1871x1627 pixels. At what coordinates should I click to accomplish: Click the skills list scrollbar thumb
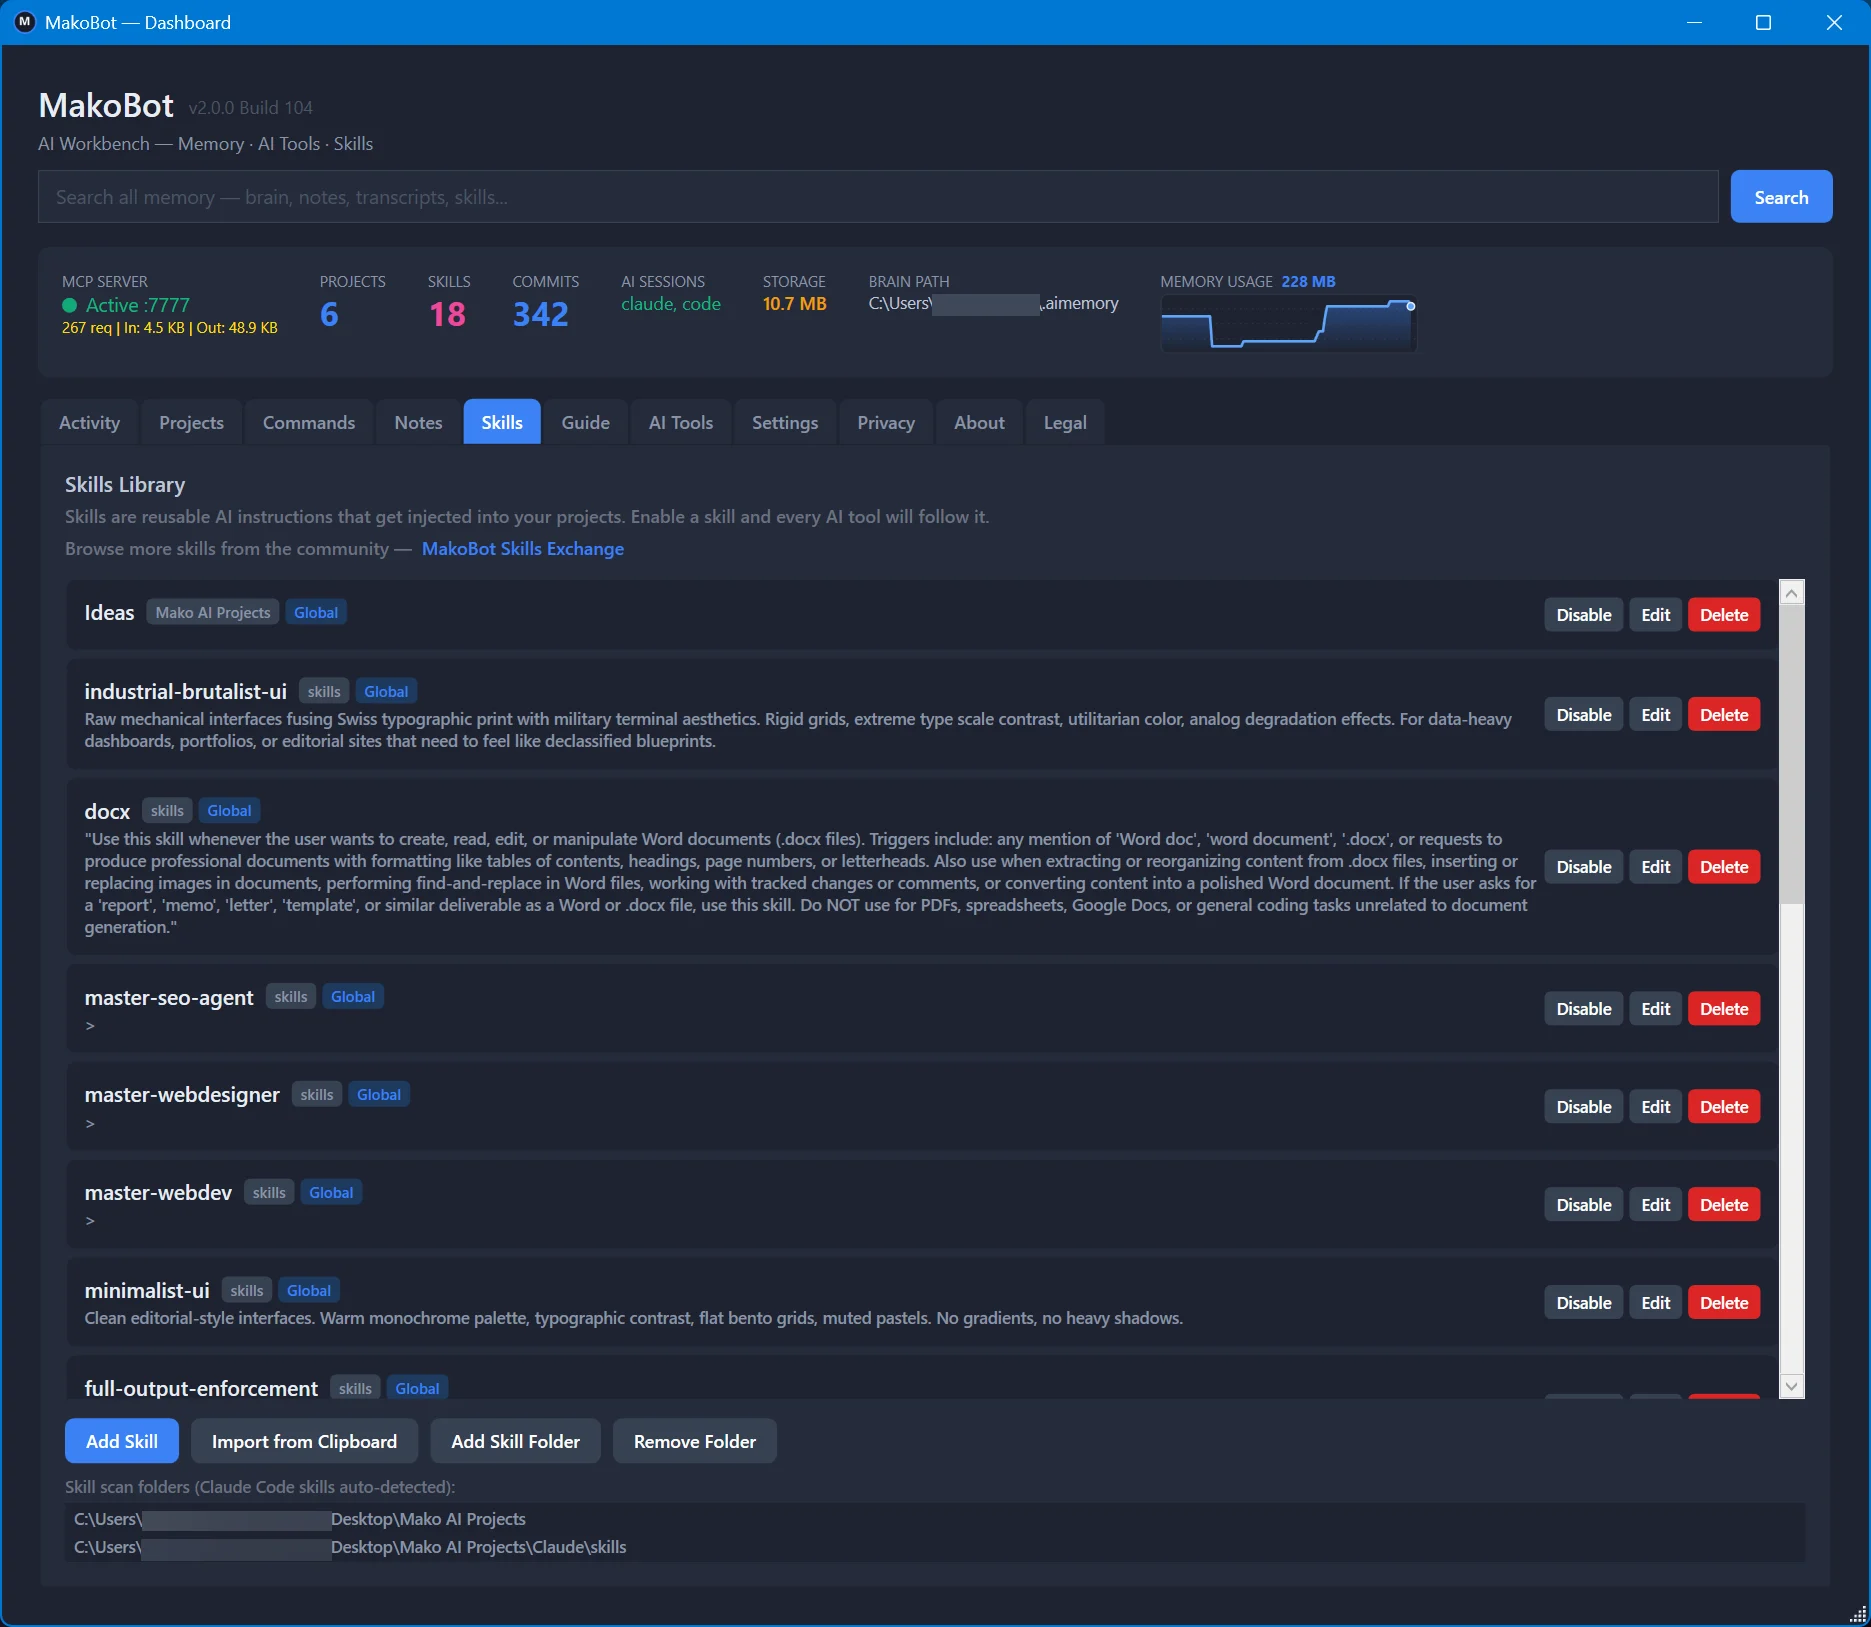[1792, 755]
